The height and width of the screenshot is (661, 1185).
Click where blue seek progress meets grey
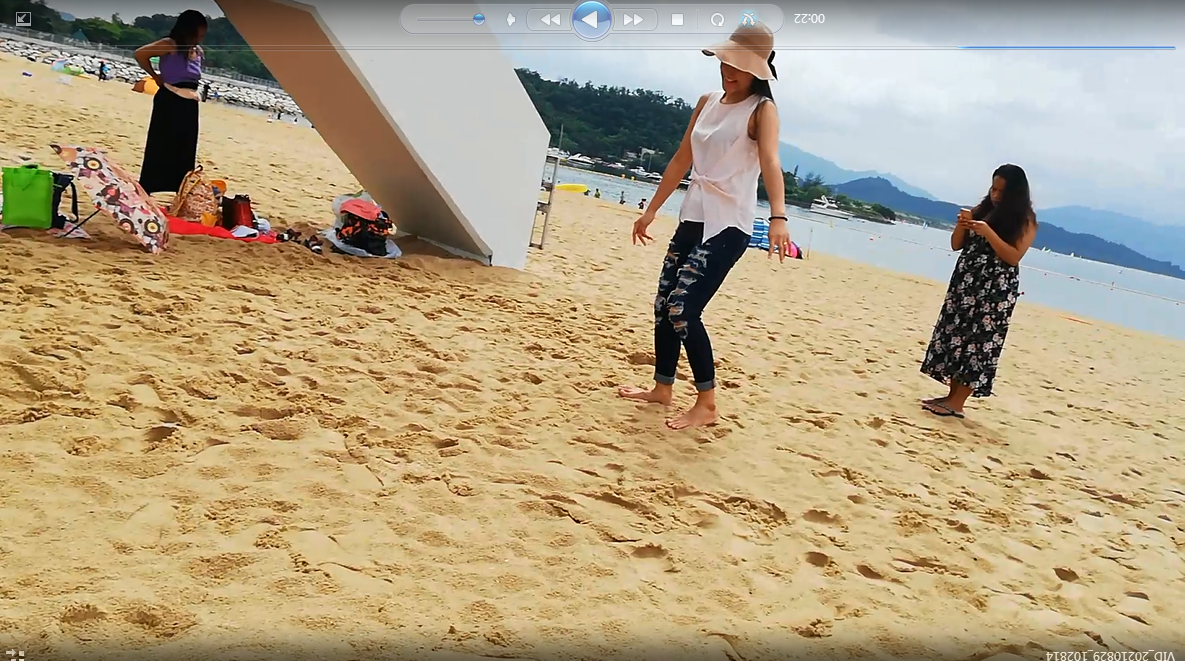[x=961, y=47]
